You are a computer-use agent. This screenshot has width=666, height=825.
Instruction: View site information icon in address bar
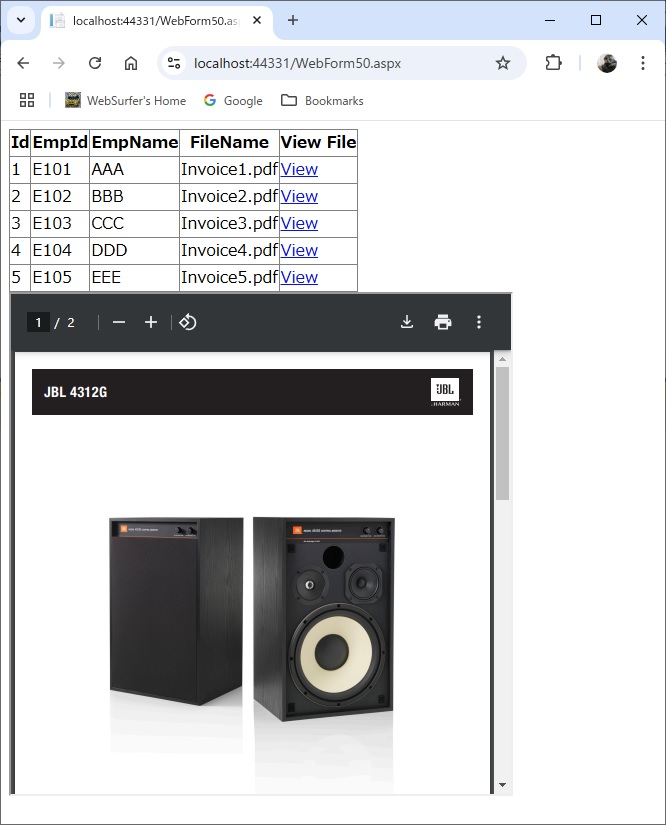click(x=174, y=63)
